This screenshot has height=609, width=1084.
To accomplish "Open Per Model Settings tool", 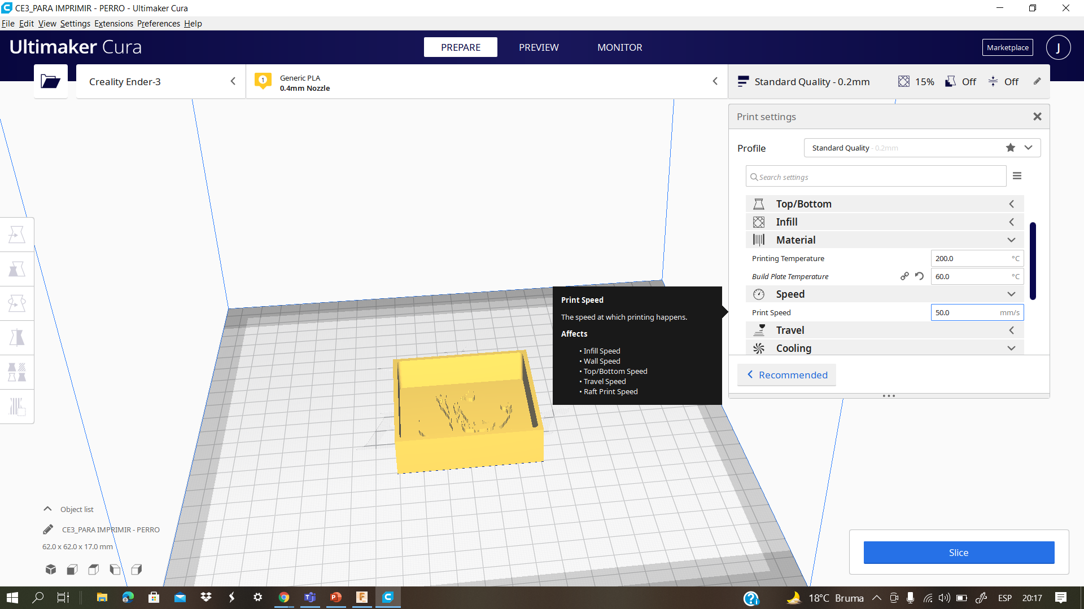I will click(x=17, y=372).
